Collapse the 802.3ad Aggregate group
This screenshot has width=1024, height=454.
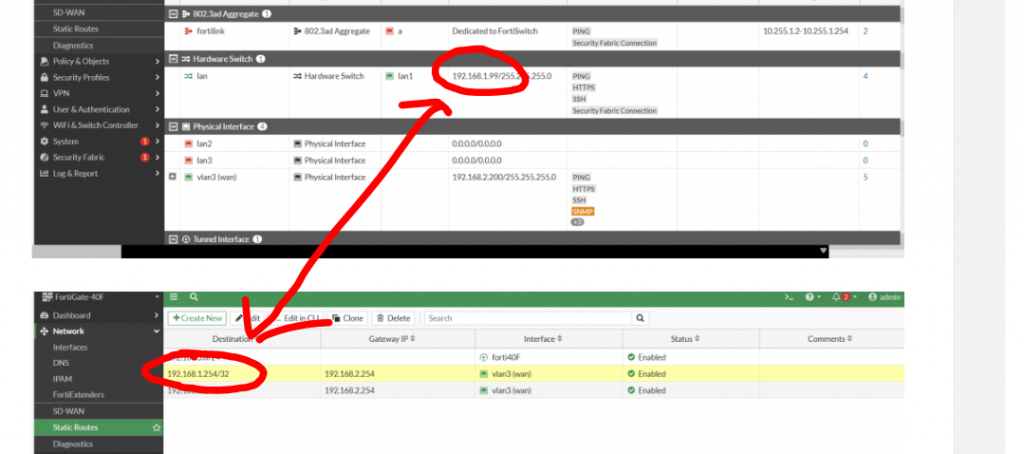point(173,14)
